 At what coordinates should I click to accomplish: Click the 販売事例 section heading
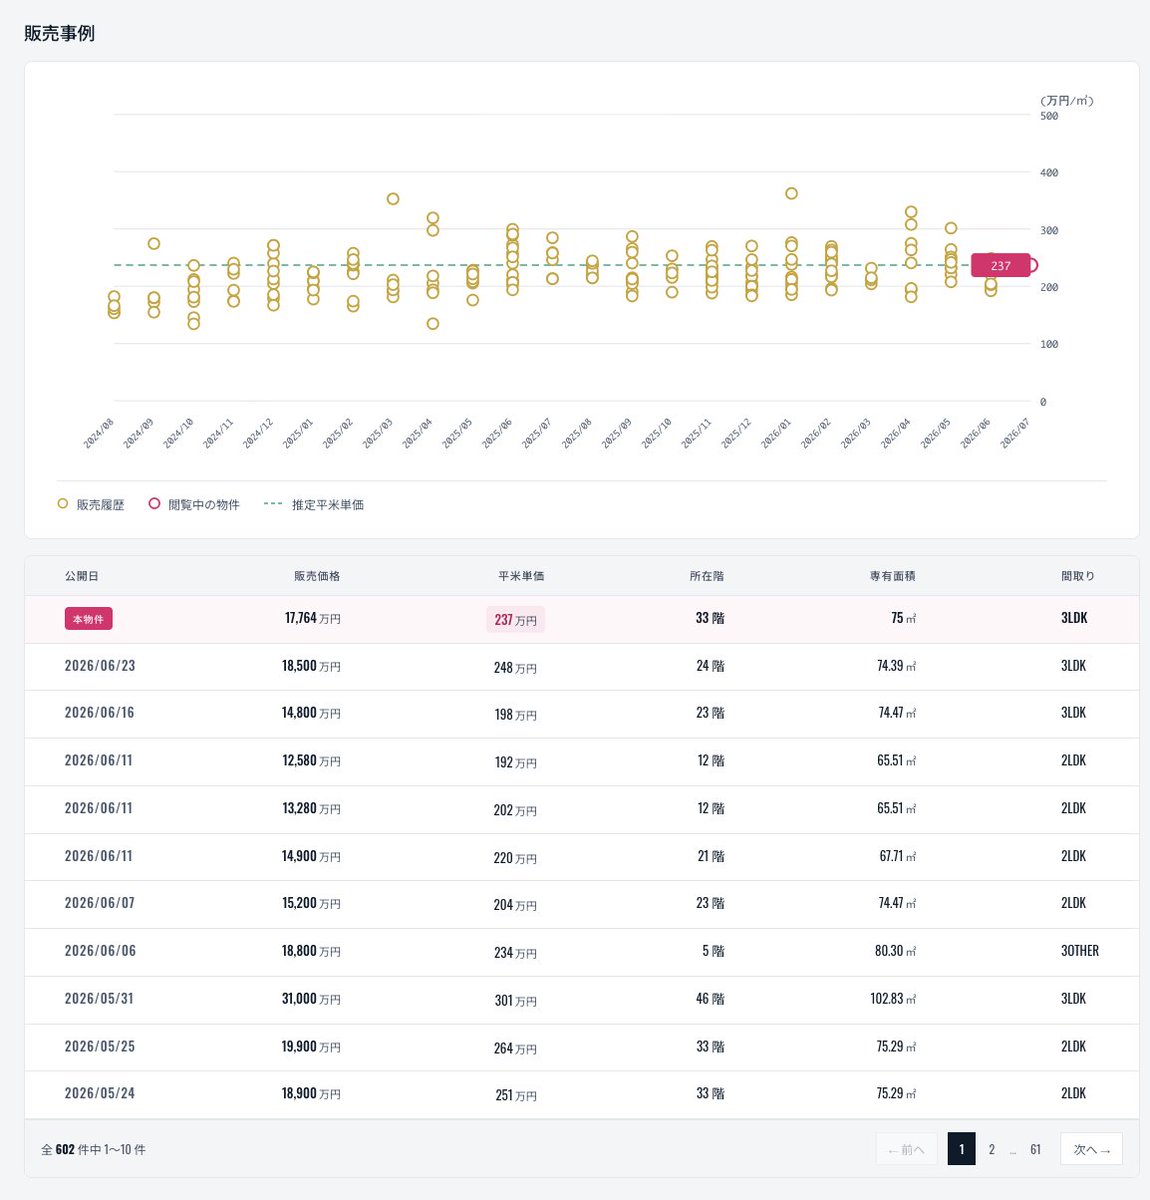tap(59, 33)
